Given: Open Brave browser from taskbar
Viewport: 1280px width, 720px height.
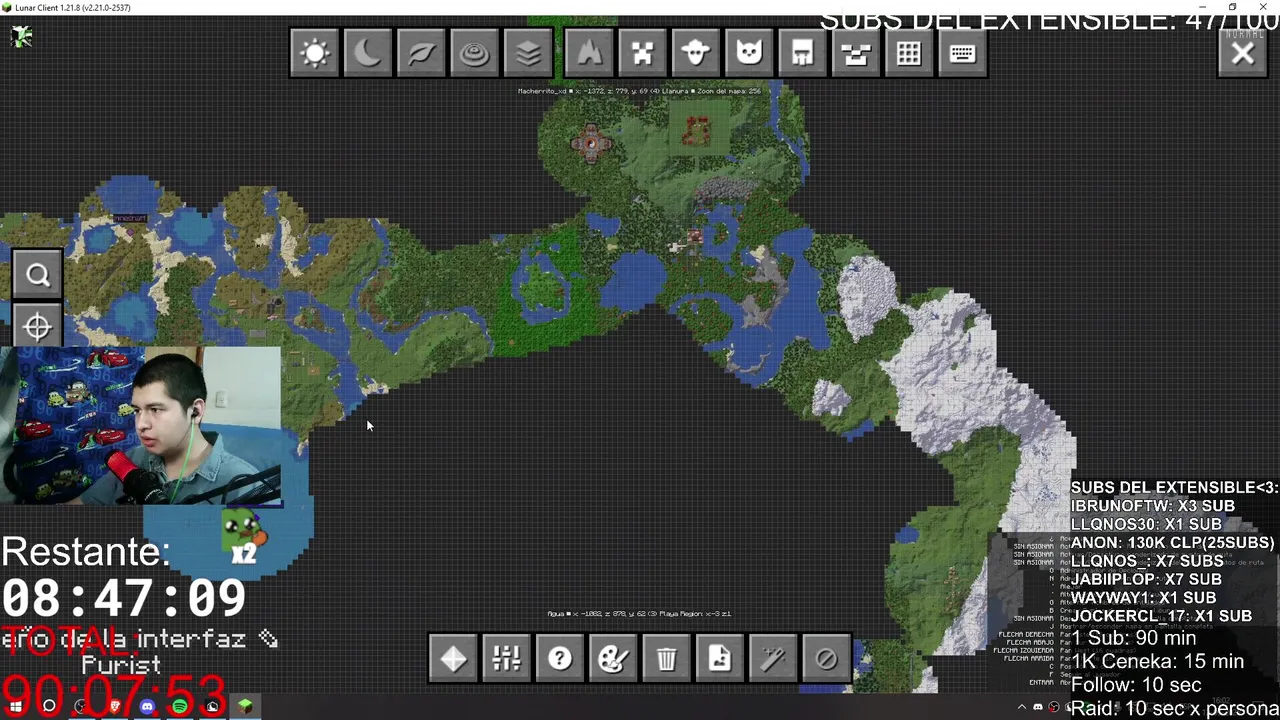Looking at the screenshot, I should pyautogui.click(x=114, y=707).
